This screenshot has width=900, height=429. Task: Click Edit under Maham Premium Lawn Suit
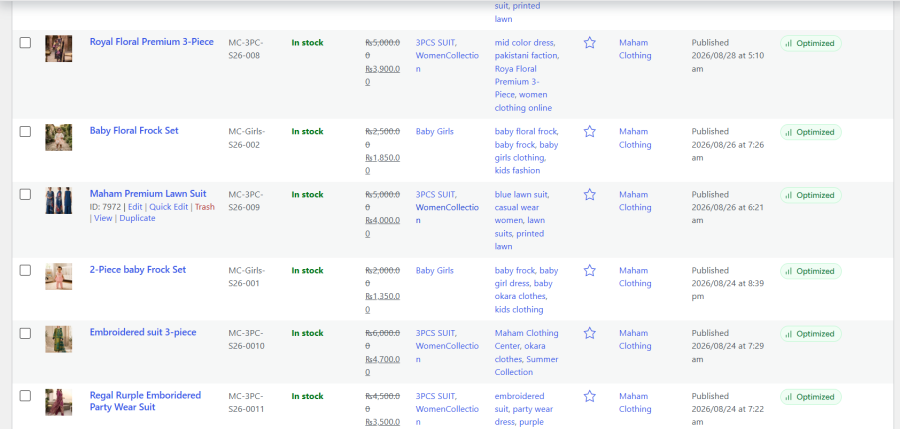pyautogui.click(x=135, y=207)
